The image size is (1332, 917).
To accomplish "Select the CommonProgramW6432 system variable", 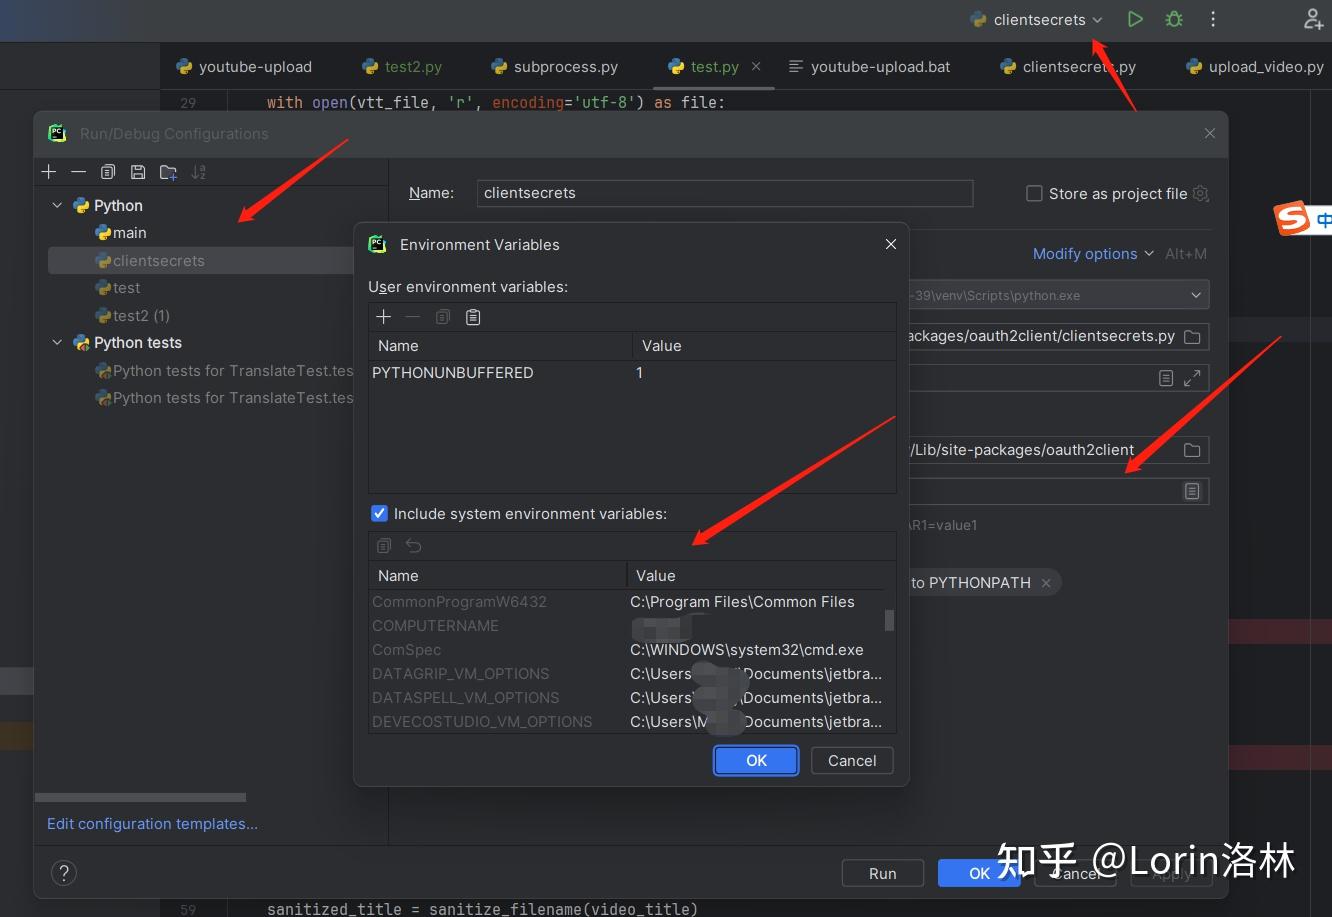I will (x=626, y=602).
